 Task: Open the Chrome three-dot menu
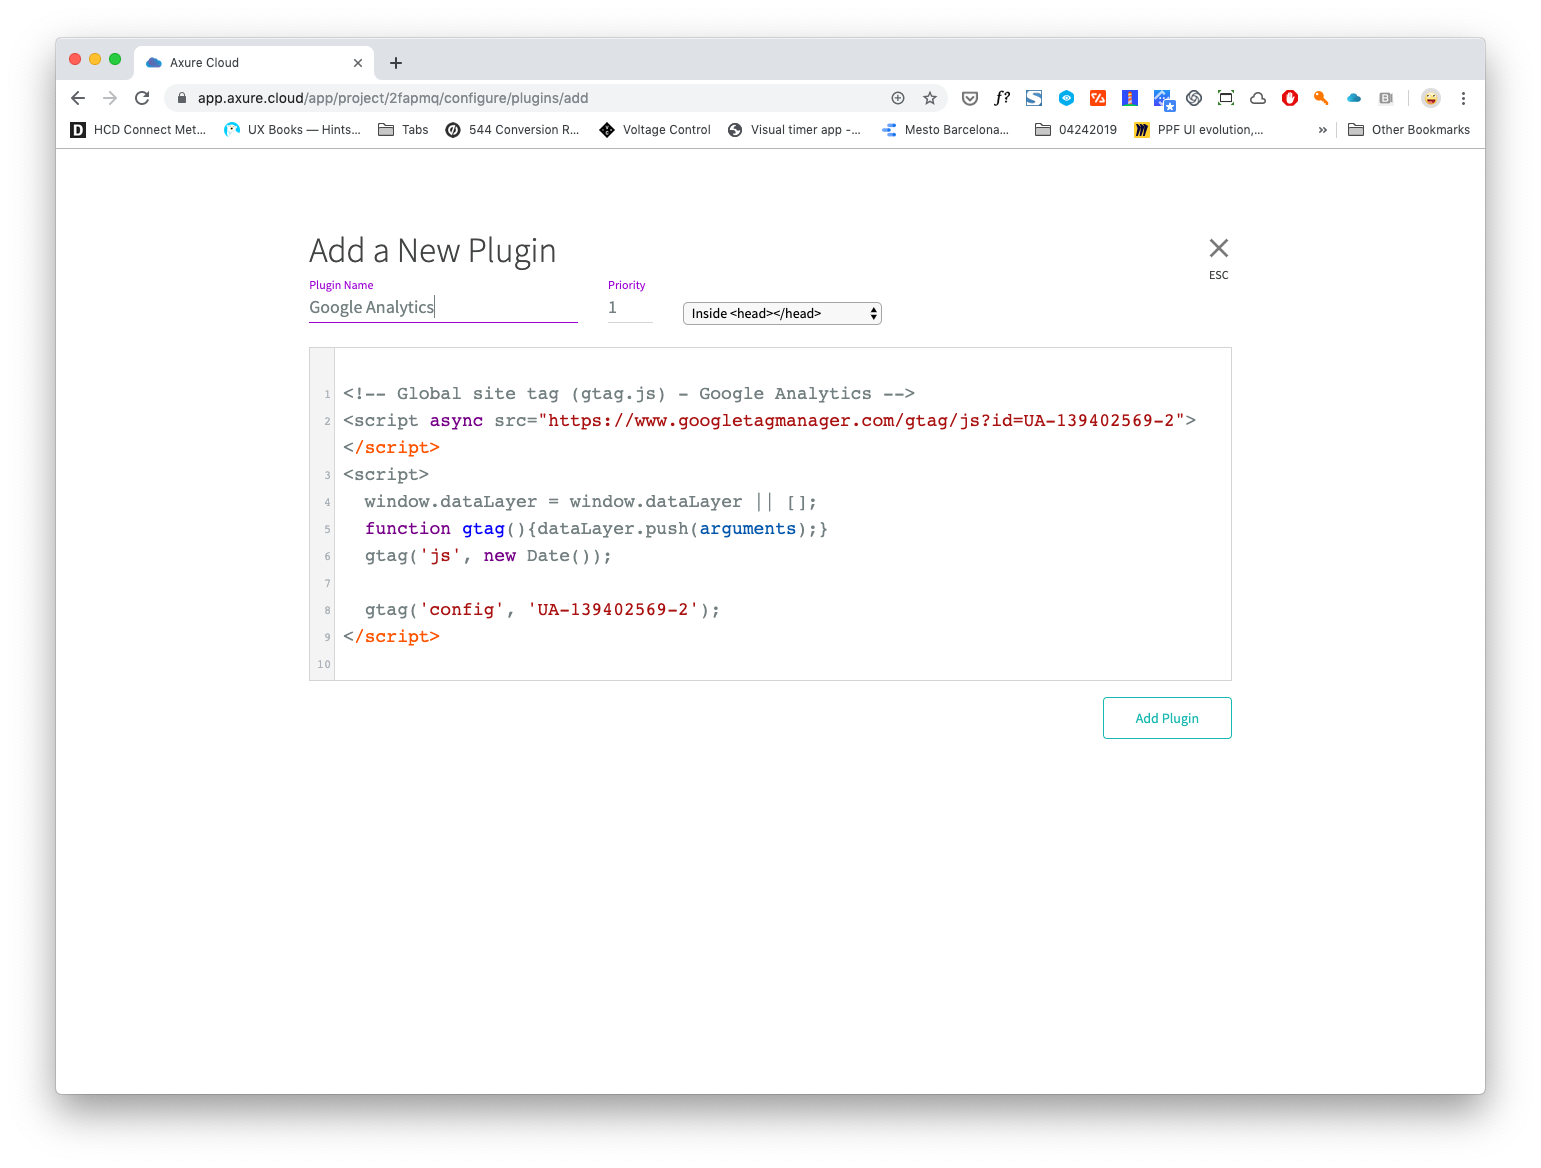[x=1463, y=98]
